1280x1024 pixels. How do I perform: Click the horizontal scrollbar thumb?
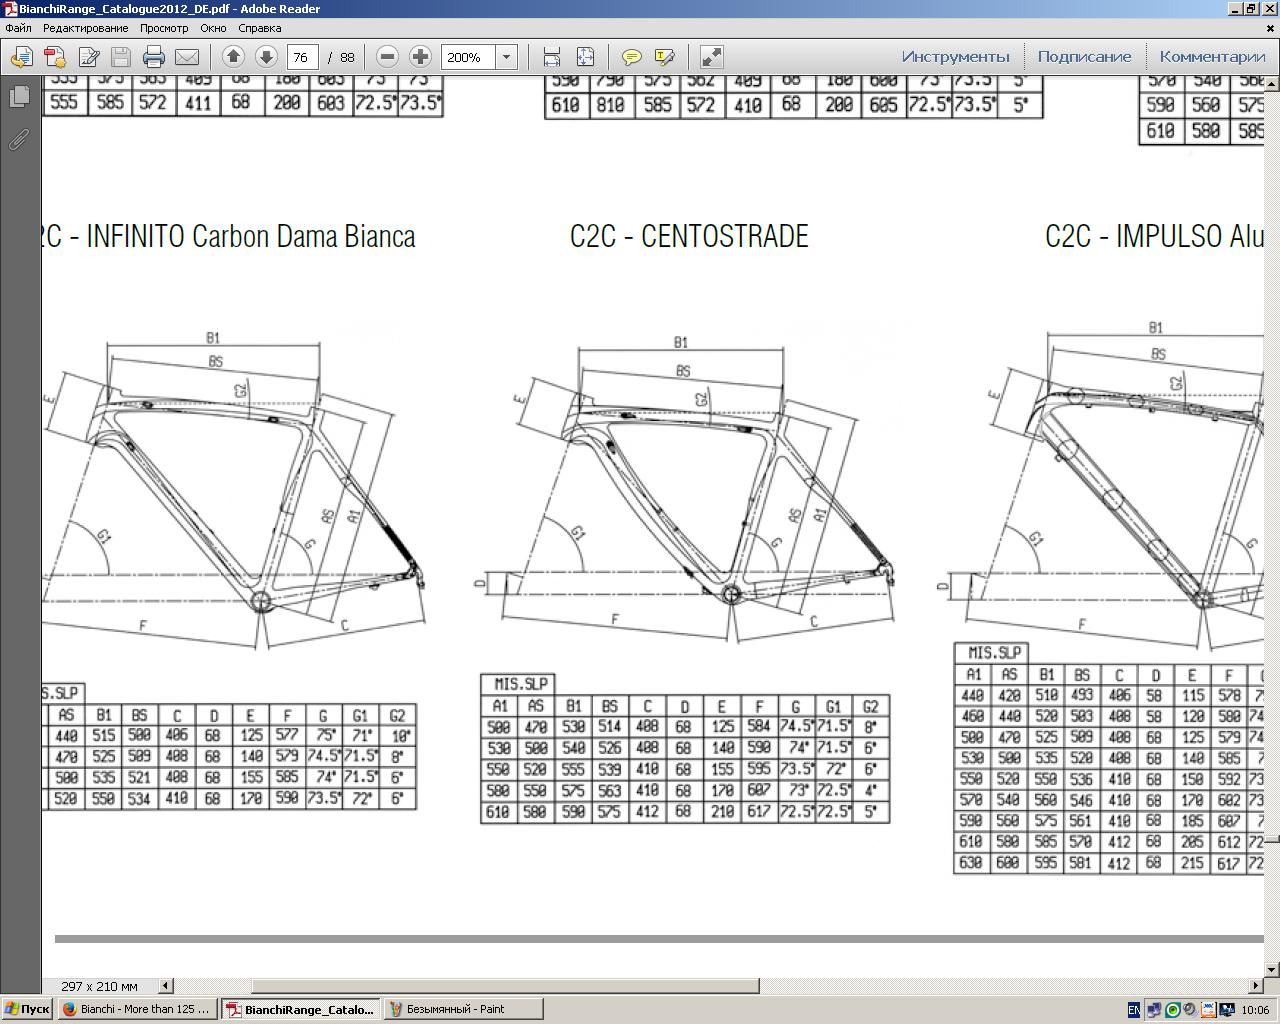[x=505, y=986]
